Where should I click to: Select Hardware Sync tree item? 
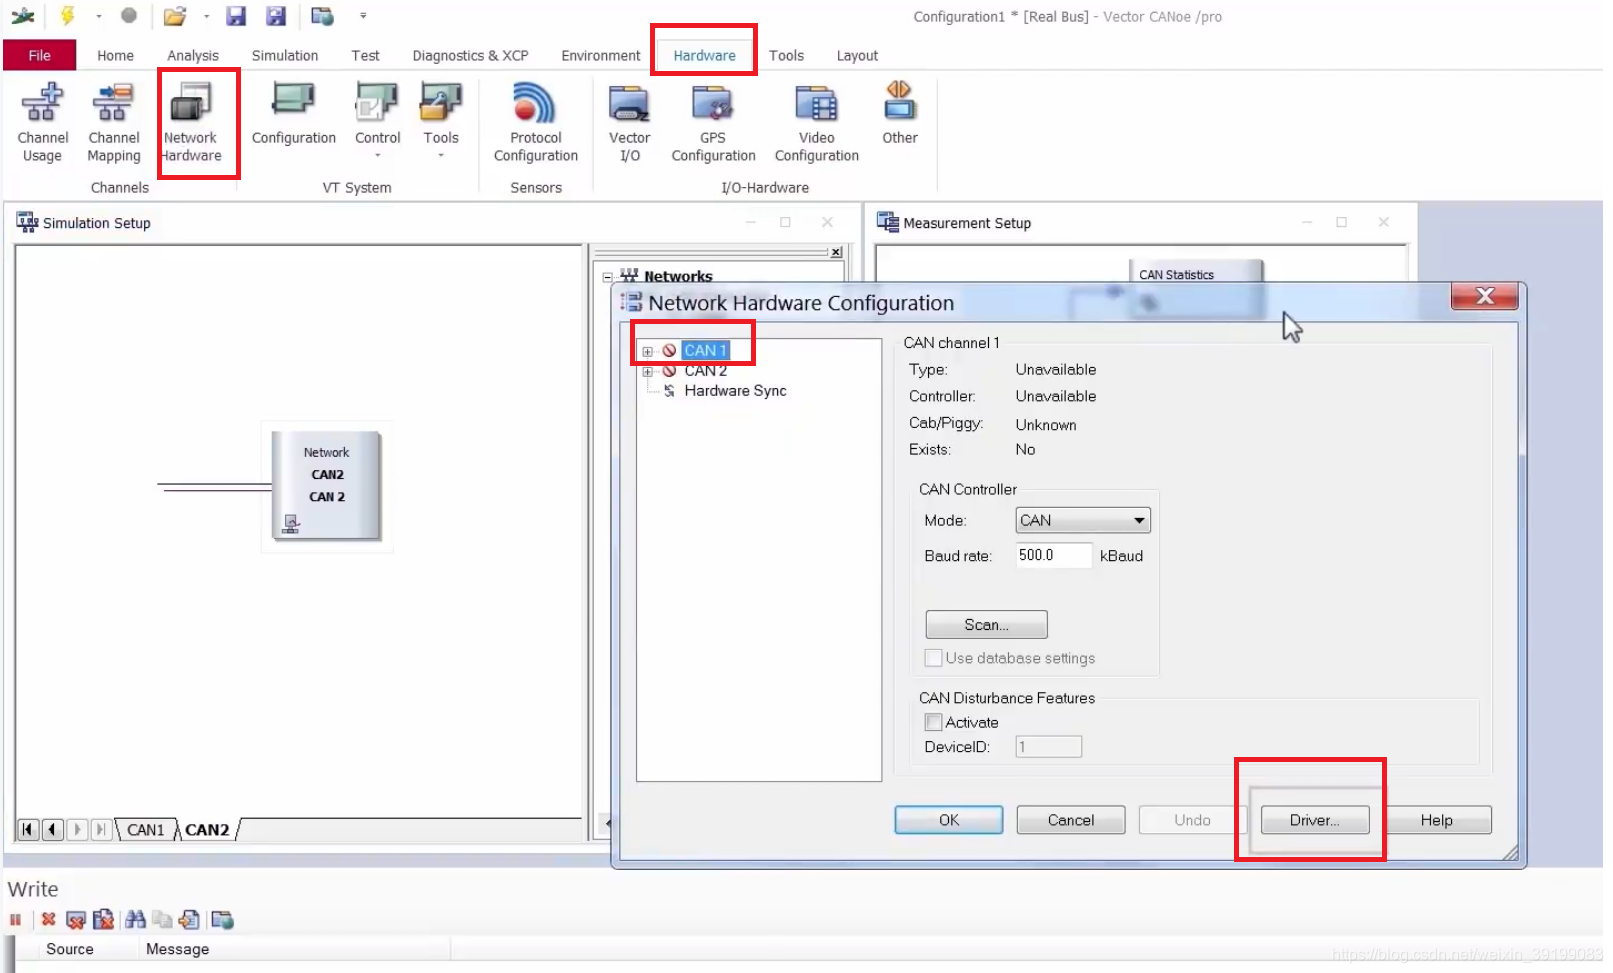735,391
